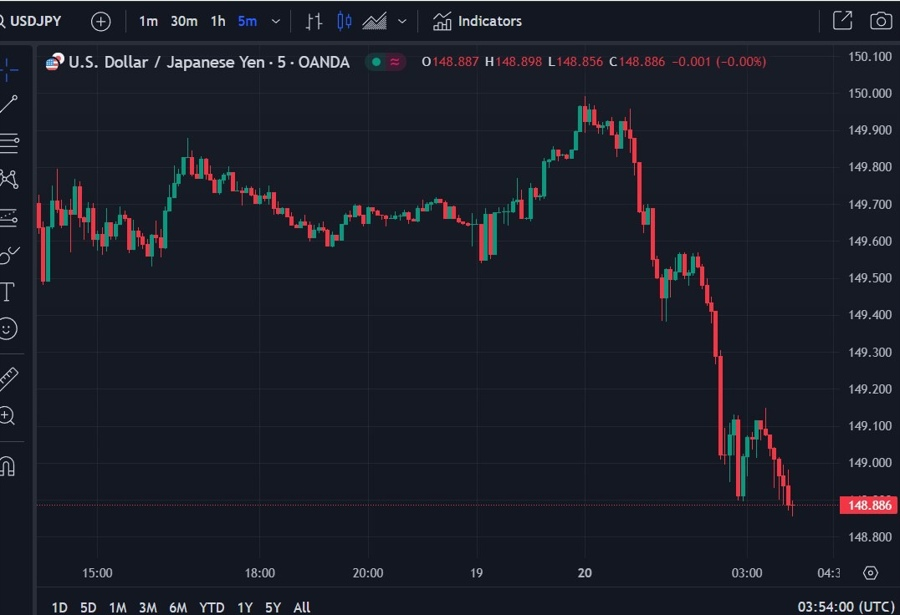Click the 150.000 price axis label
Screen dimensions: 900x615
(870, 93)
